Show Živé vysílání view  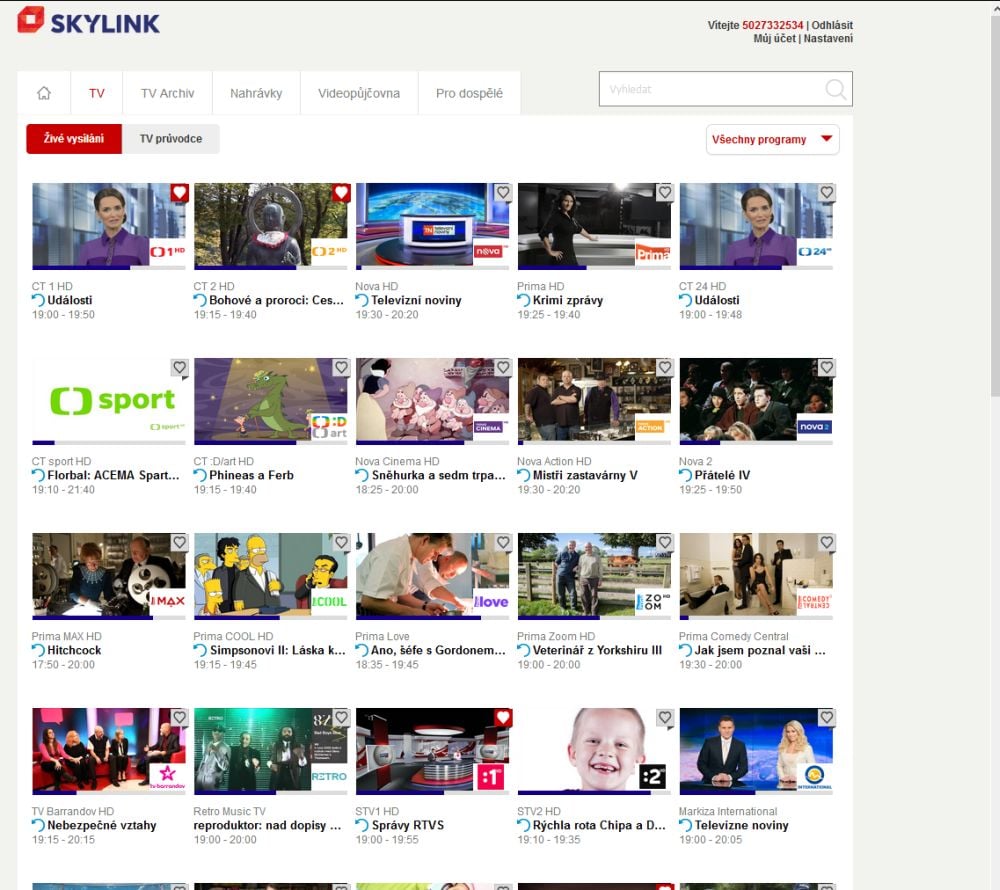(74, 139)
